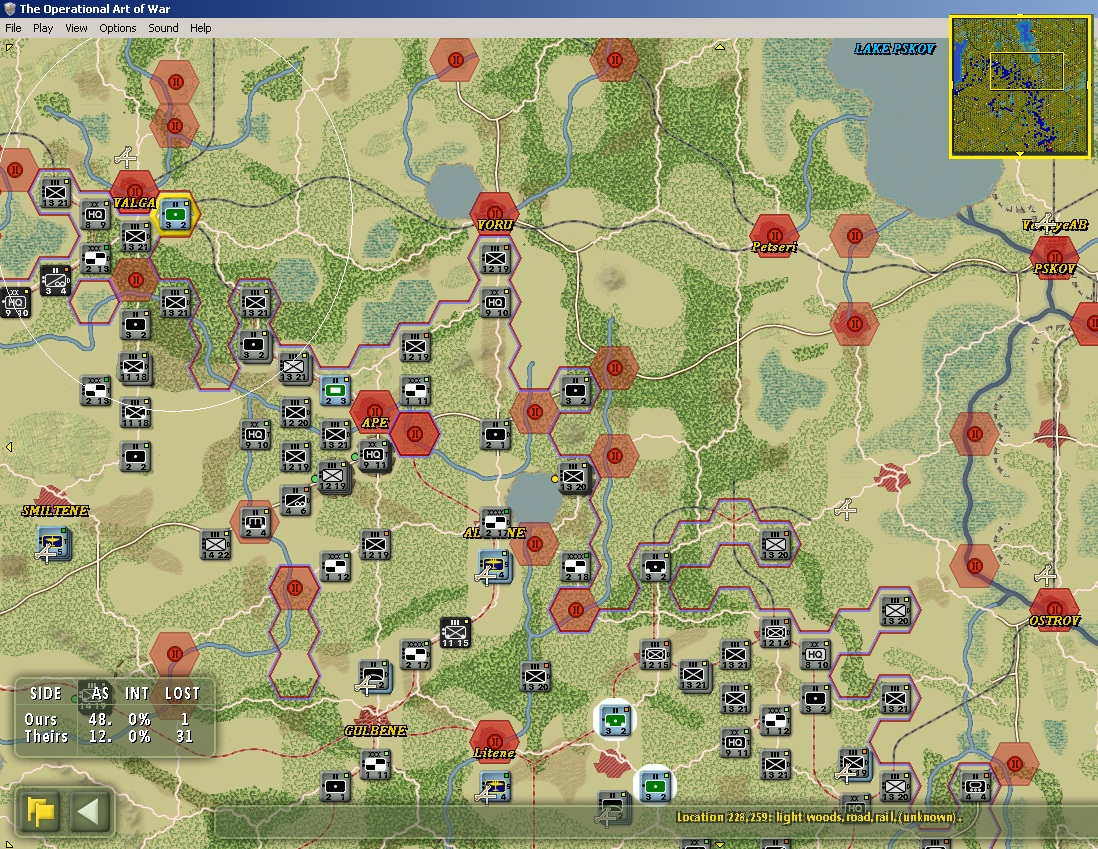Click the bottom-left corner map scroll arrow
This screenshot has width=1098, height=849.
[x=8, y=843]
